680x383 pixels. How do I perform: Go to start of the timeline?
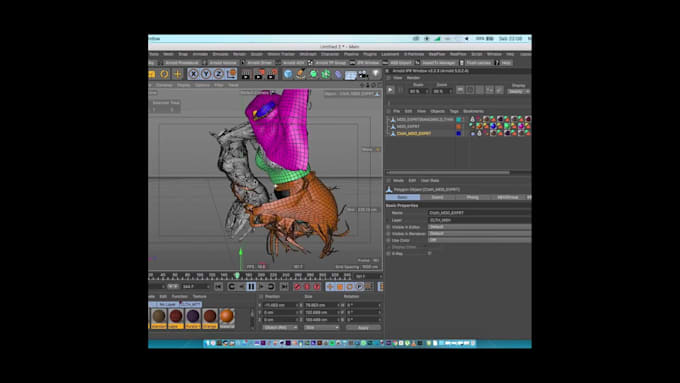[218, 286]
